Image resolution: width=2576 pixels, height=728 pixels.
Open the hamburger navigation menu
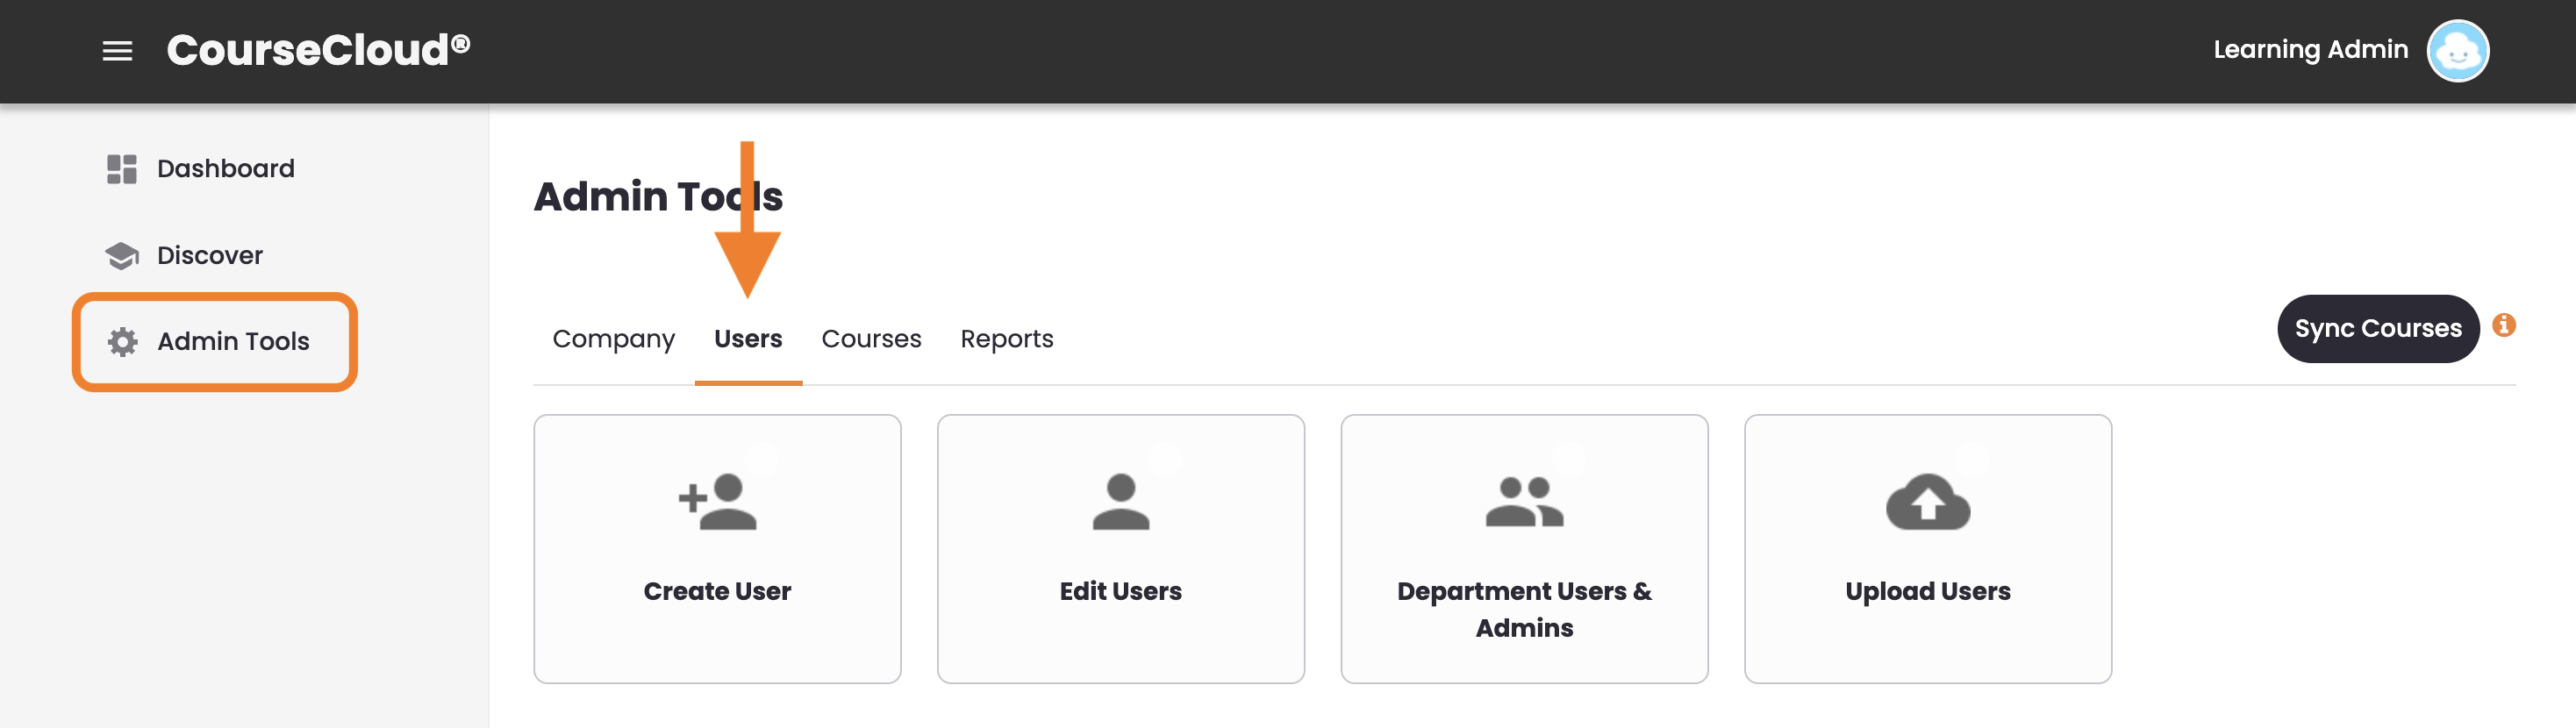pyautogui.click(x=117, y=51)
